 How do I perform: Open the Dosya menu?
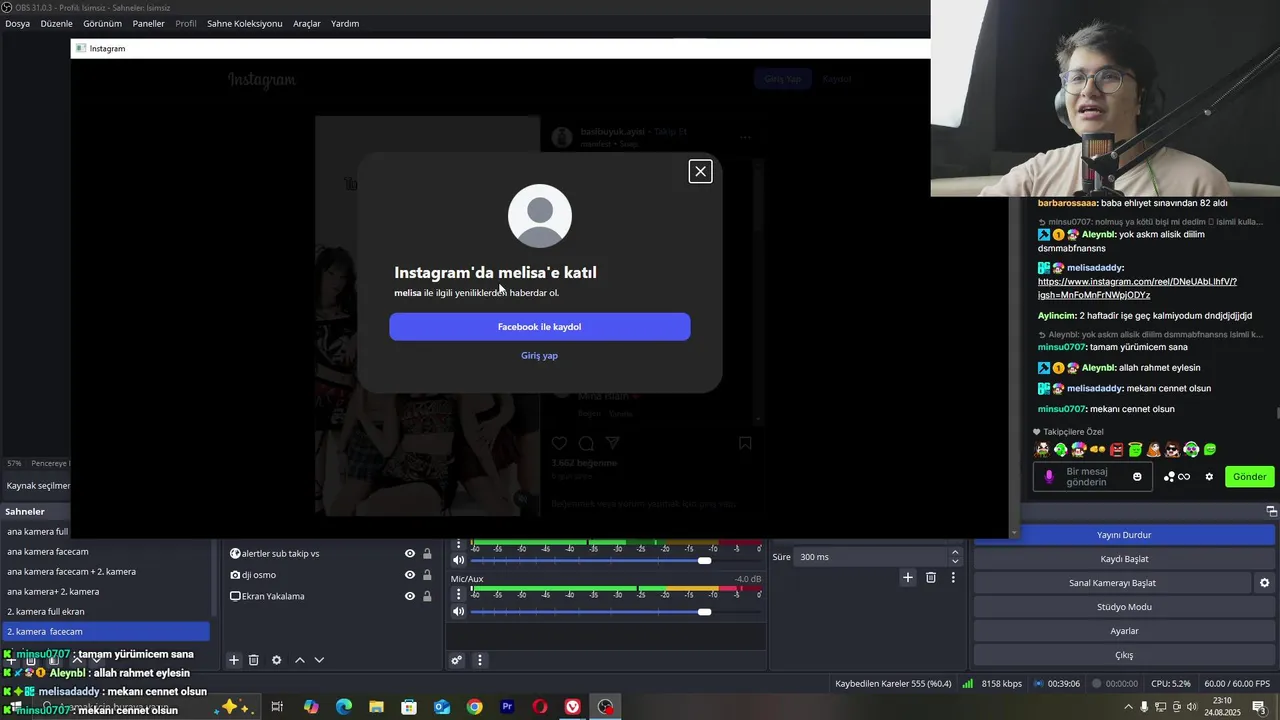click(x=17, y=23)
